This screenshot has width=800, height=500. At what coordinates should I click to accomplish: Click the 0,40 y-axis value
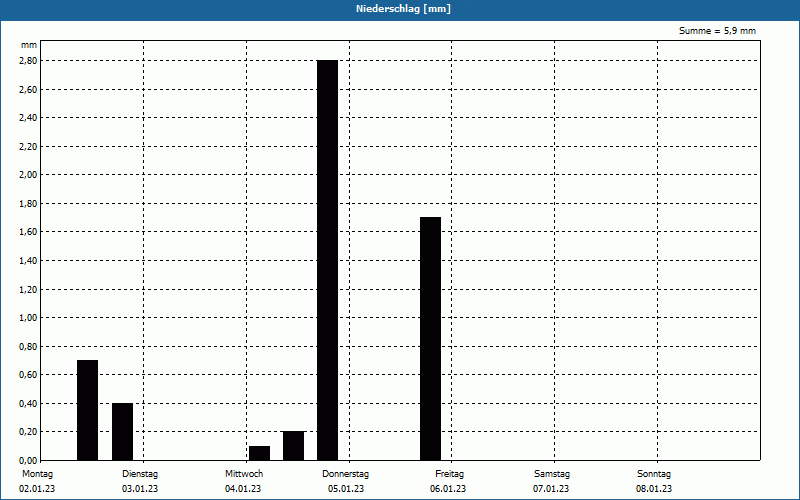point(29,404)
